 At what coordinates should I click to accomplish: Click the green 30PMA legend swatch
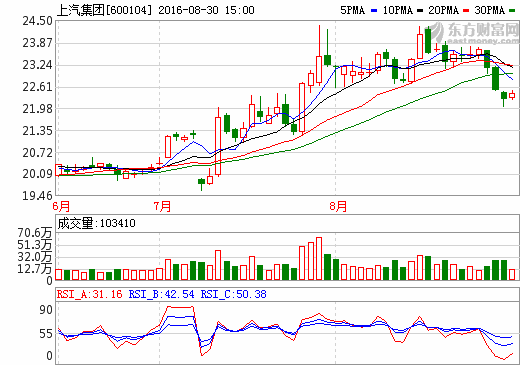512,11
